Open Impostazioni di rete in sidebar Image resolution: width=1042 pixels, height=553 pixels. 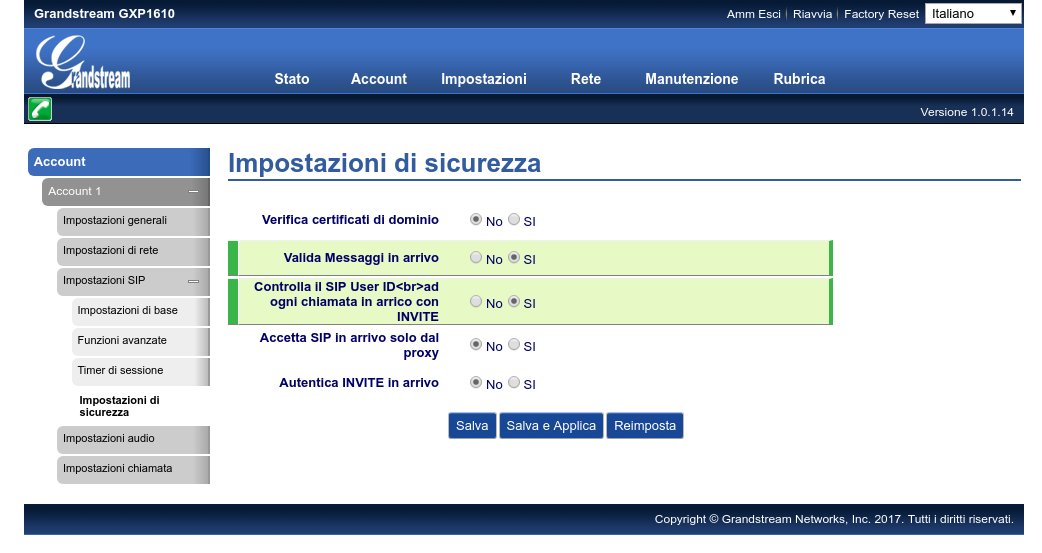coord(133,251)
